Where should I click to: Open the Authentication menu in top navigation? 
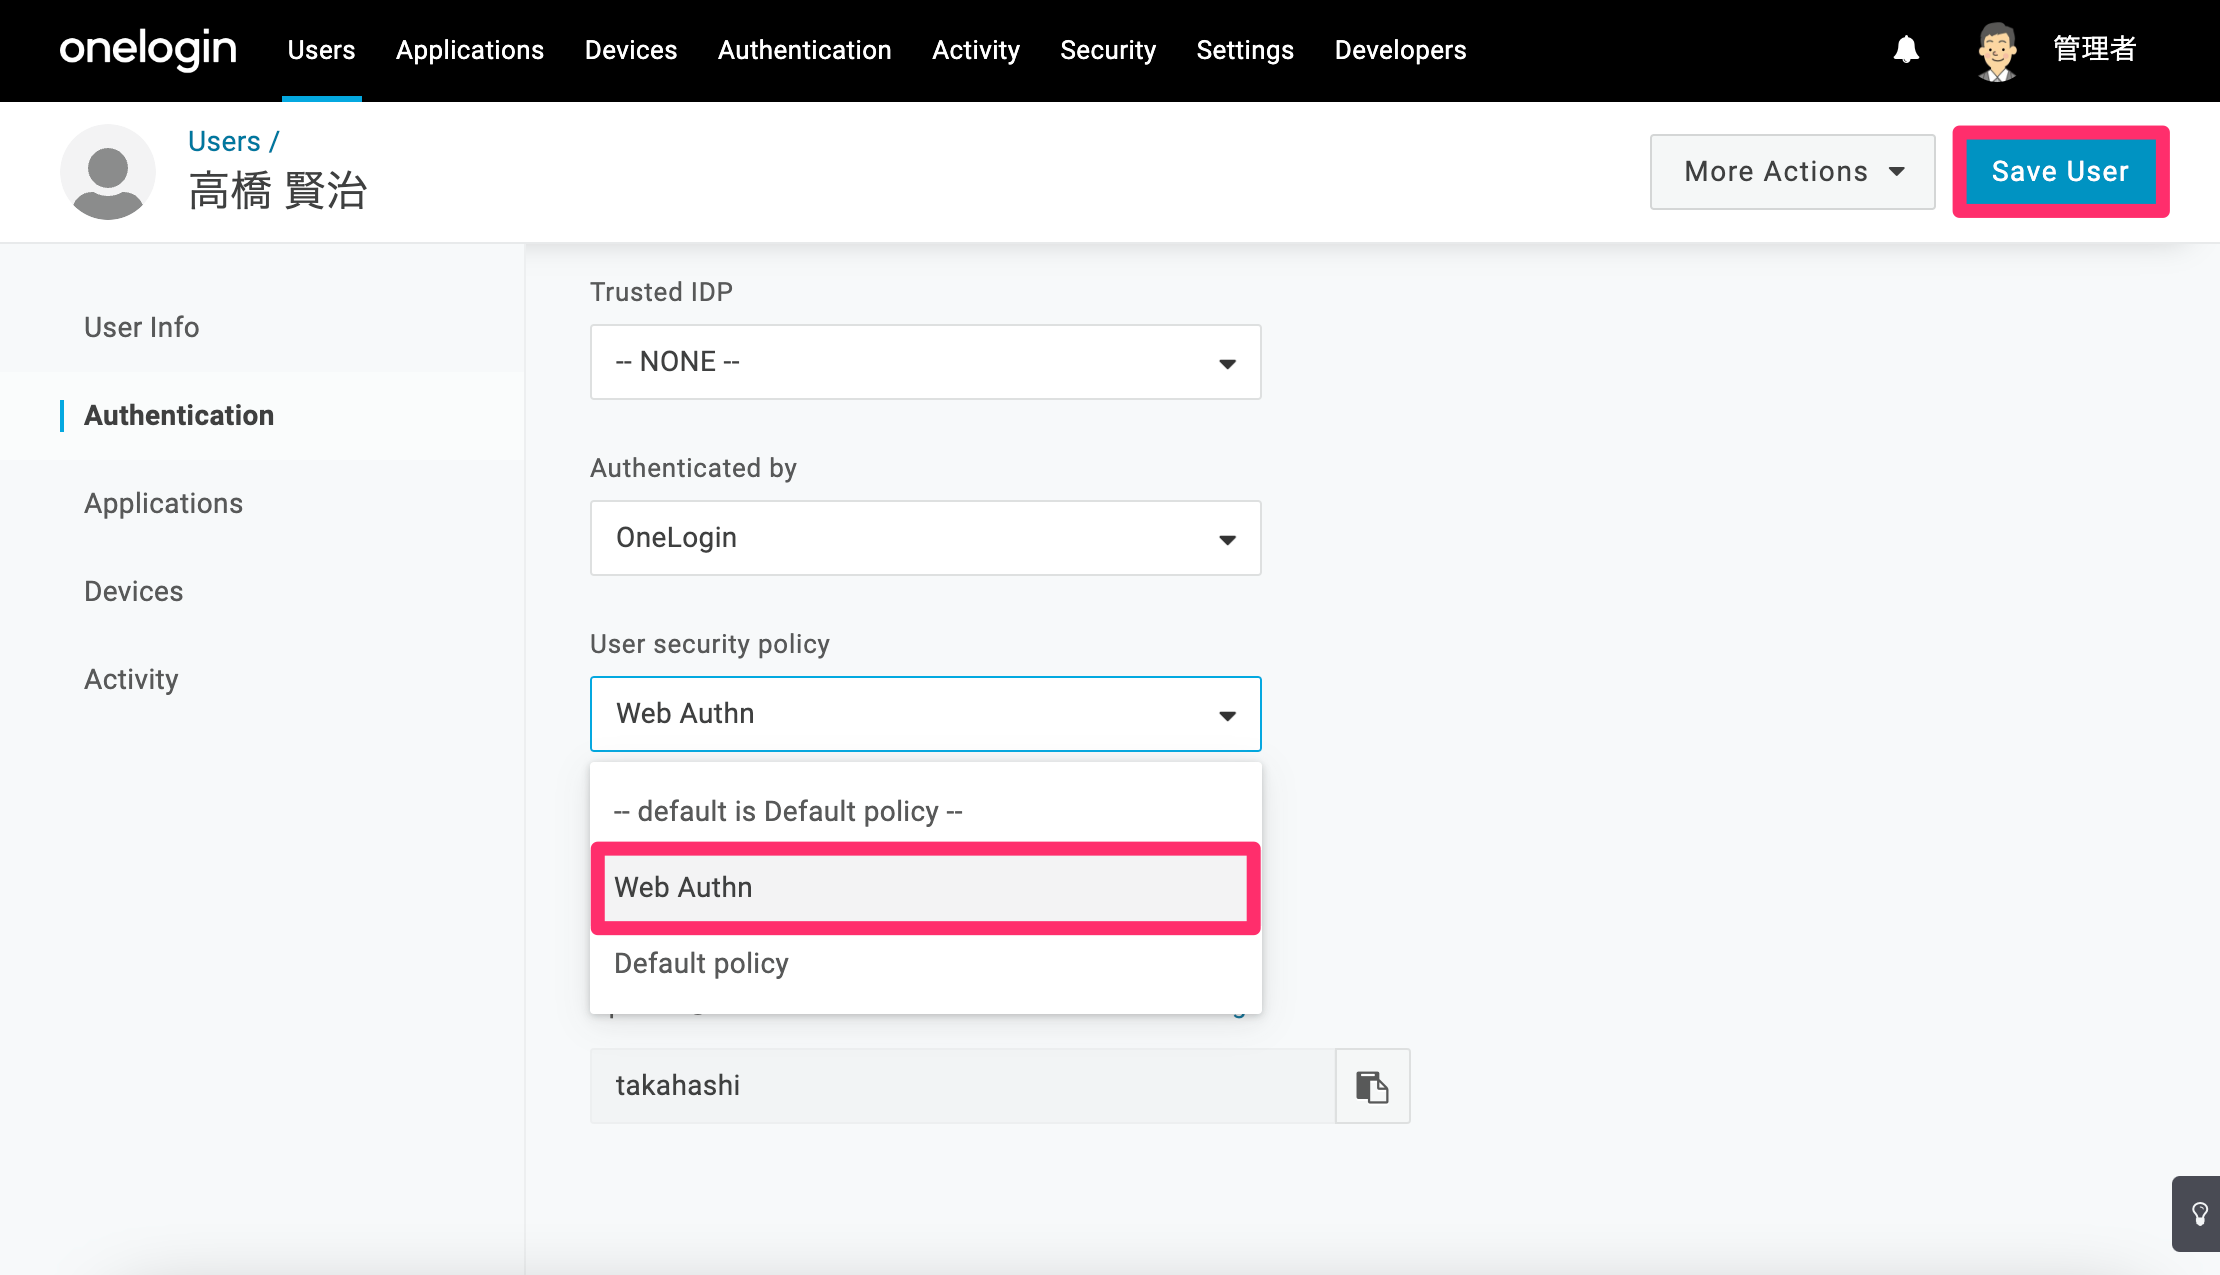(x=804, y=50)
